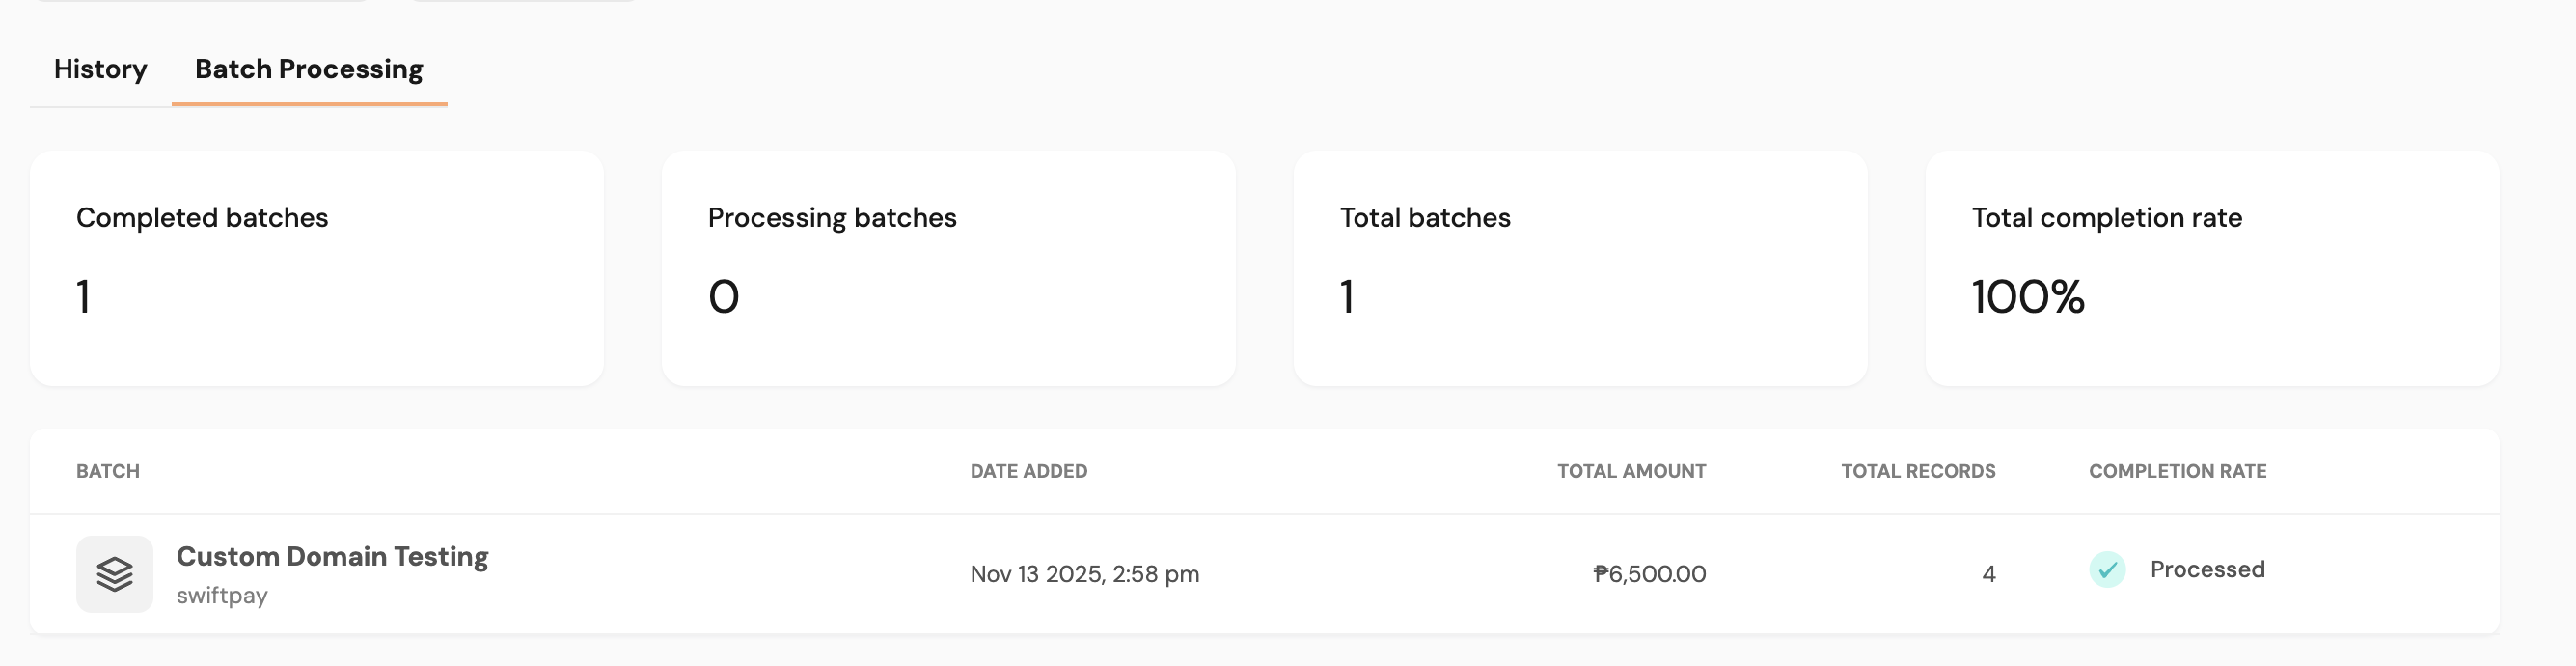The height and width of the screenshot is (666, 2576).
Task: Click the TOTAL AMOUNT column header
Action: pos(1631,471)
